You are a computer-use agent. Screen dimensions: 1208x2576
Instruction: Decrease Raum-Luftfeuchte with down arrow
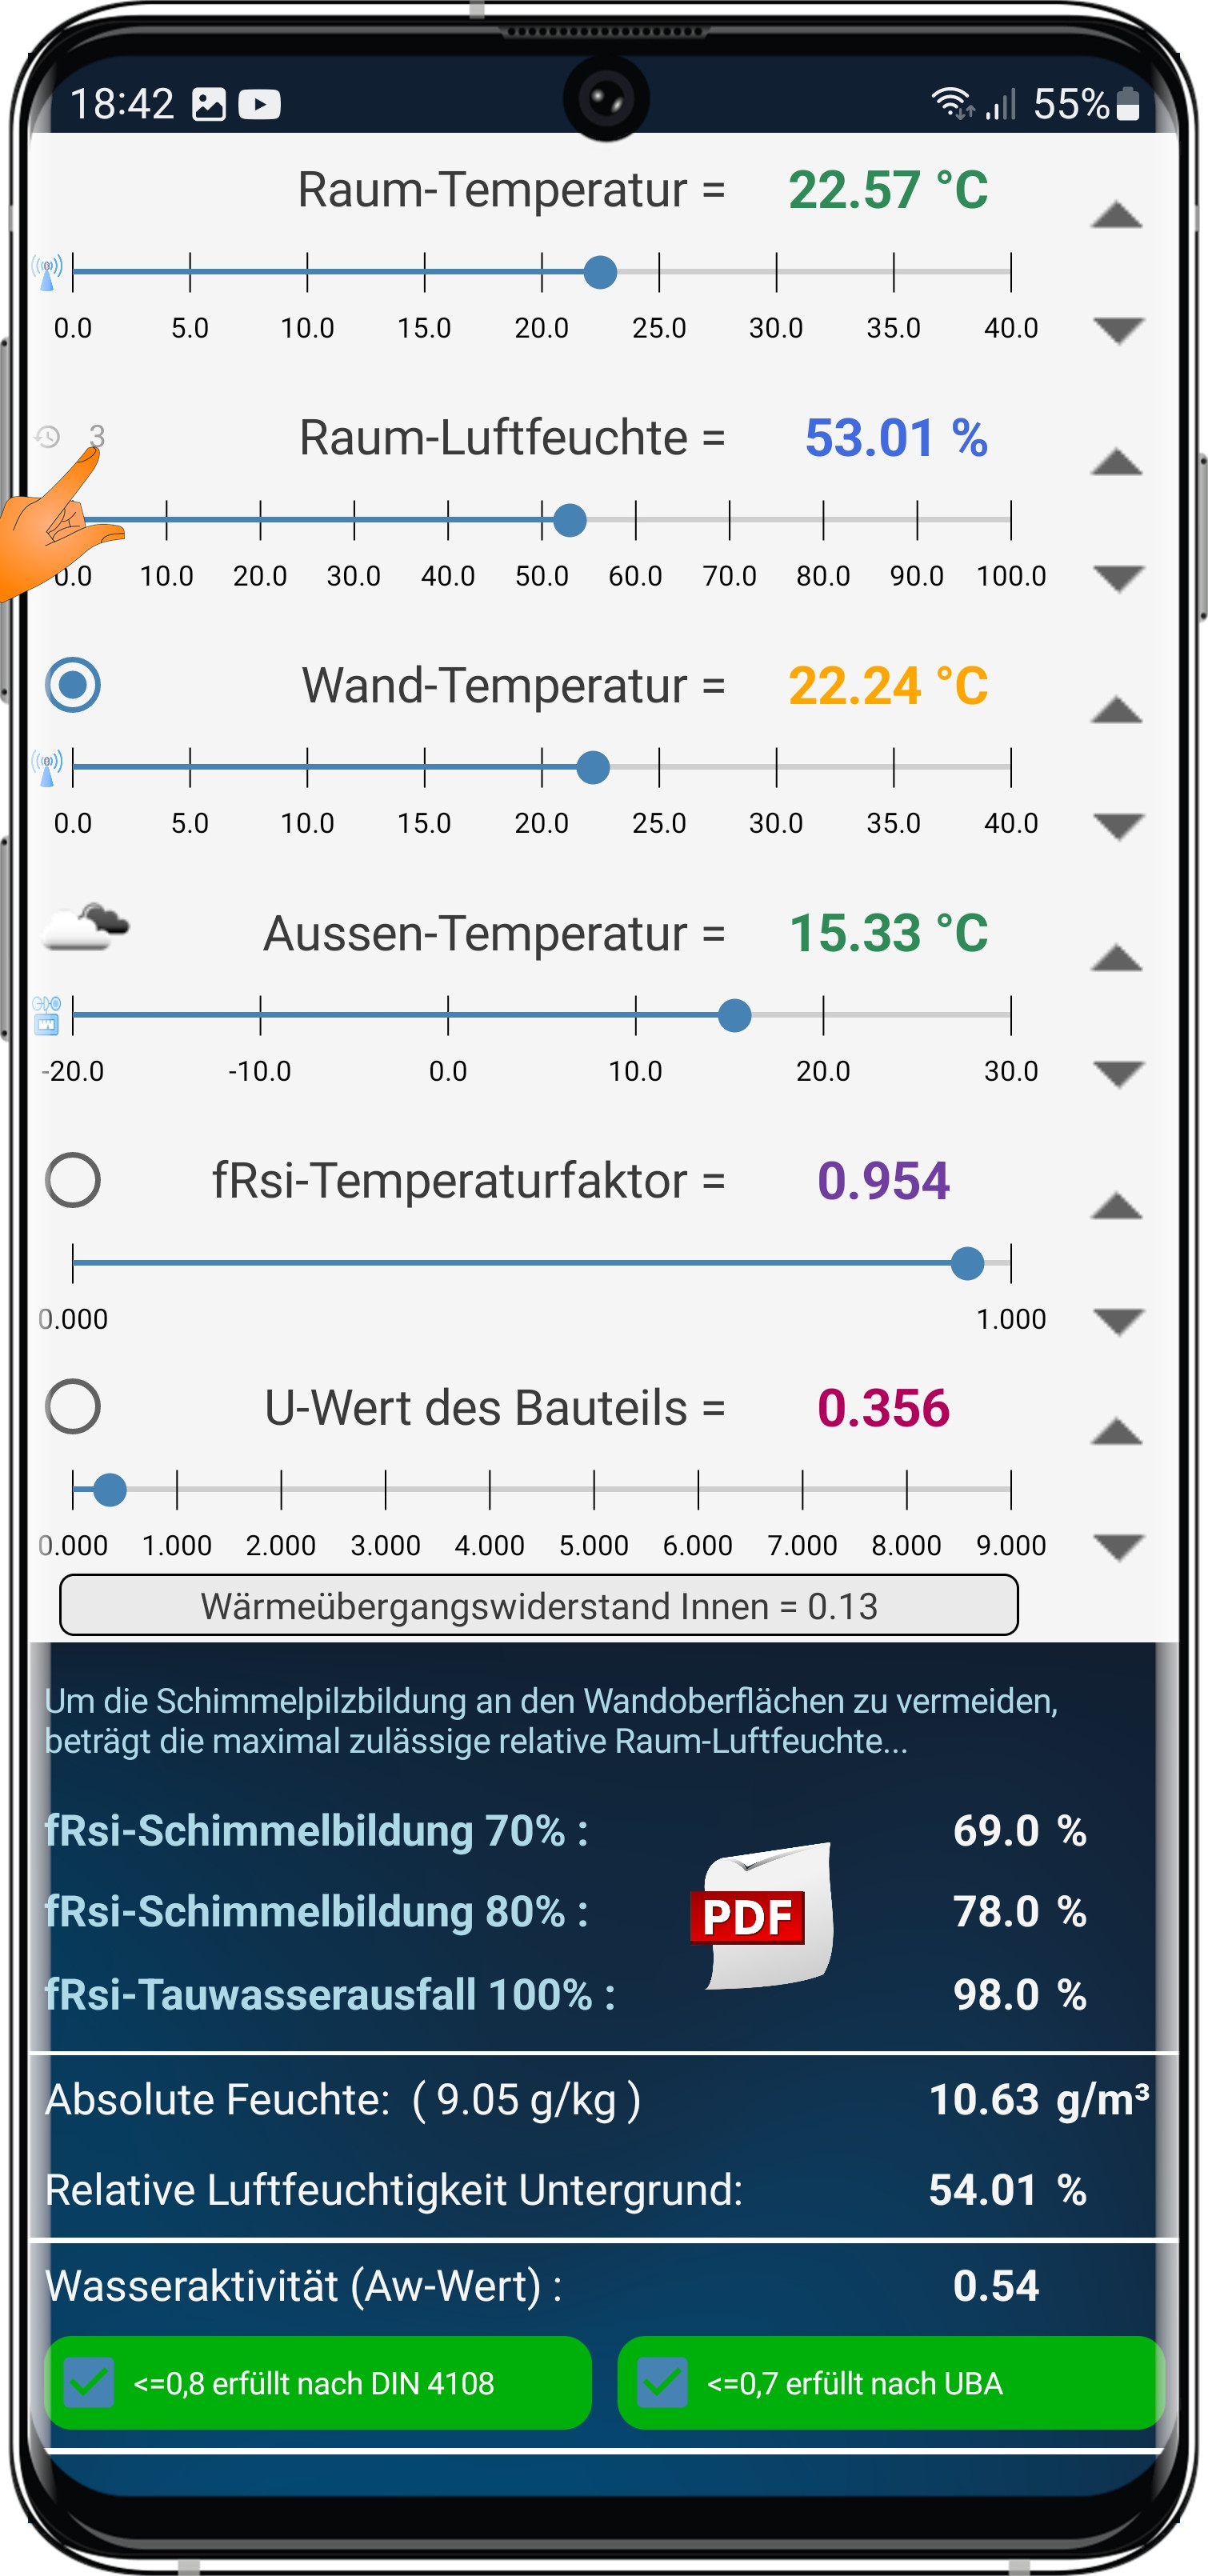point(1118,578)
